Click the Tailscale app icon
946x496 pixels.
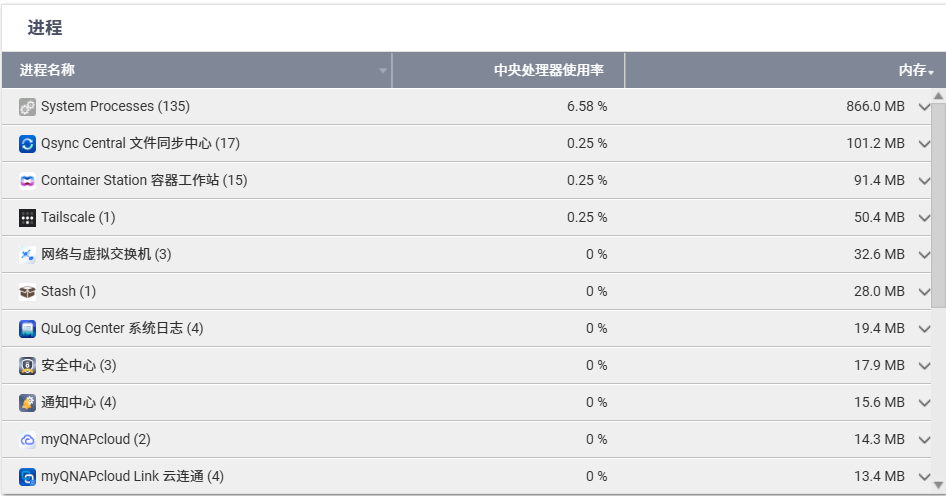tap(27, 218)
